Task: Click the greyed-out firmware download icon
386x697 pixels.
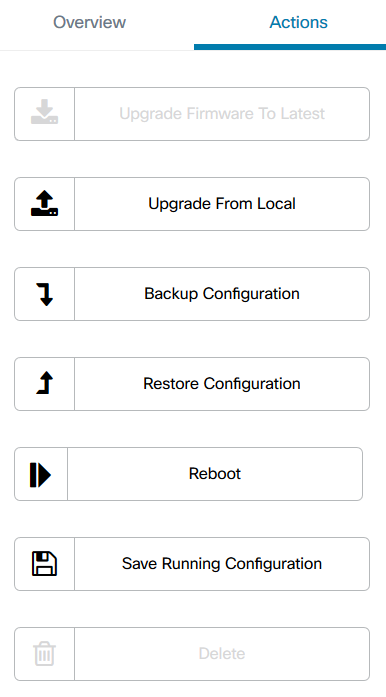Action: pos(44,112)
